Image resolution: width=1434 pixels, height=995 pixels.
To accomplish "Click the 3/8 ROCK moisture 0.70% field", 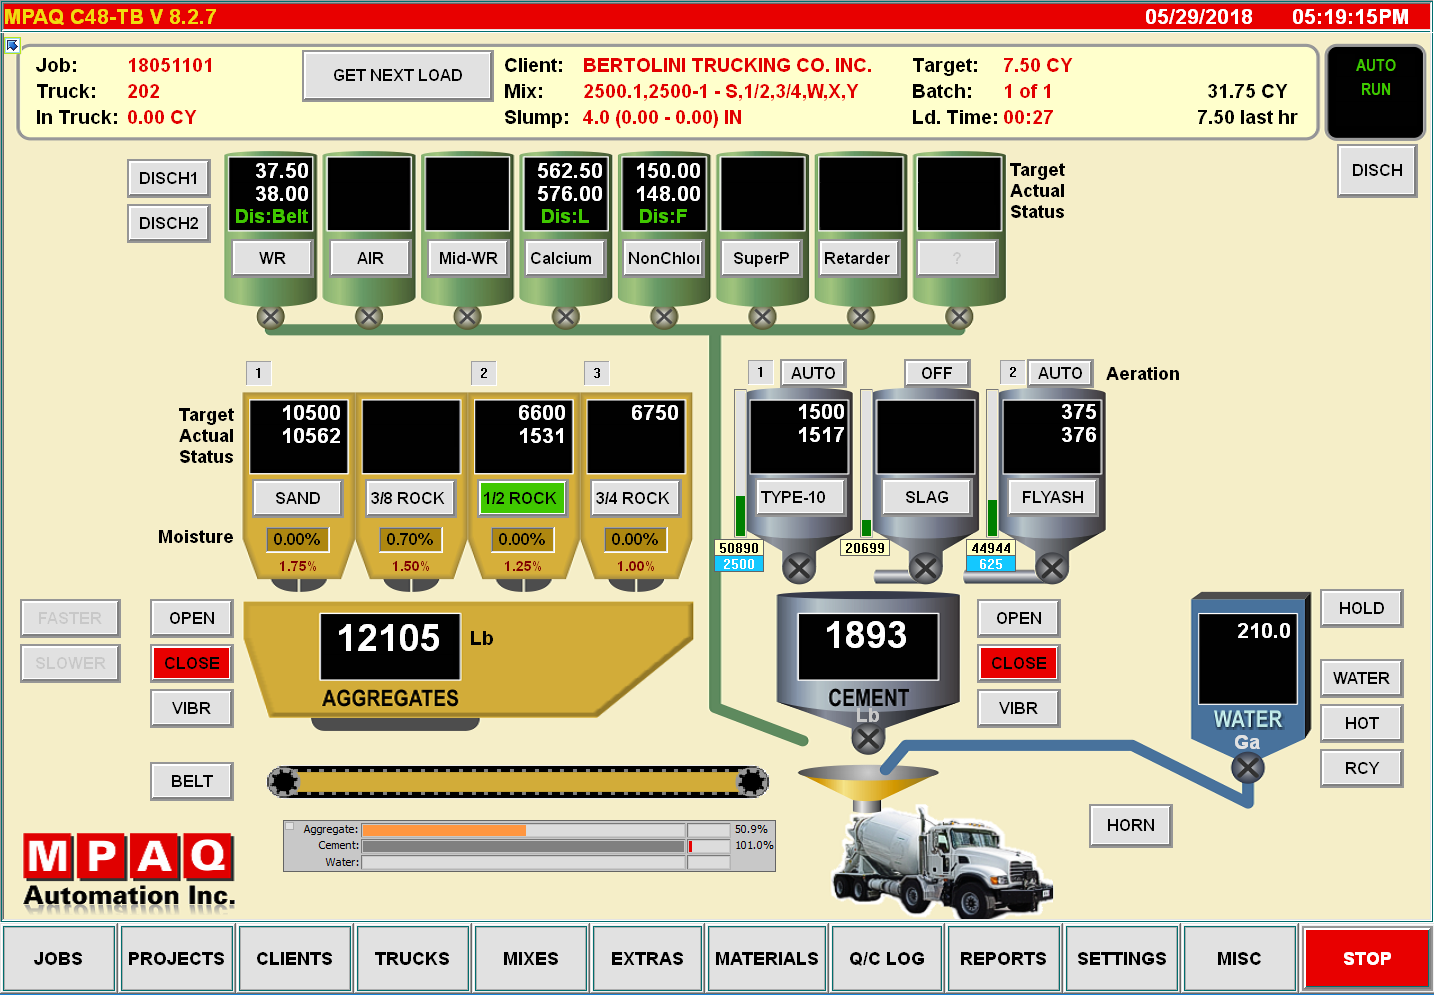I will pos(410,539).
